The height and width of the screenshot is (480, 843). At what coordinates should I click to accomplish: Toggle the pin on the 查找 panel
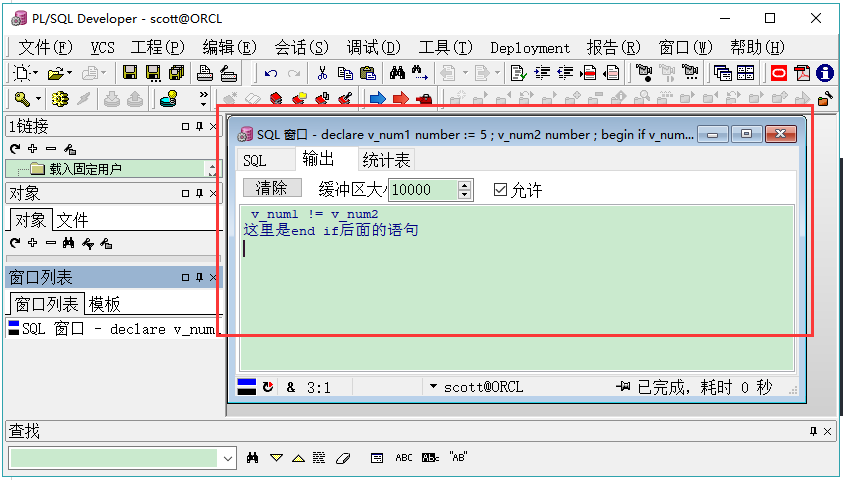pos(813,431)
